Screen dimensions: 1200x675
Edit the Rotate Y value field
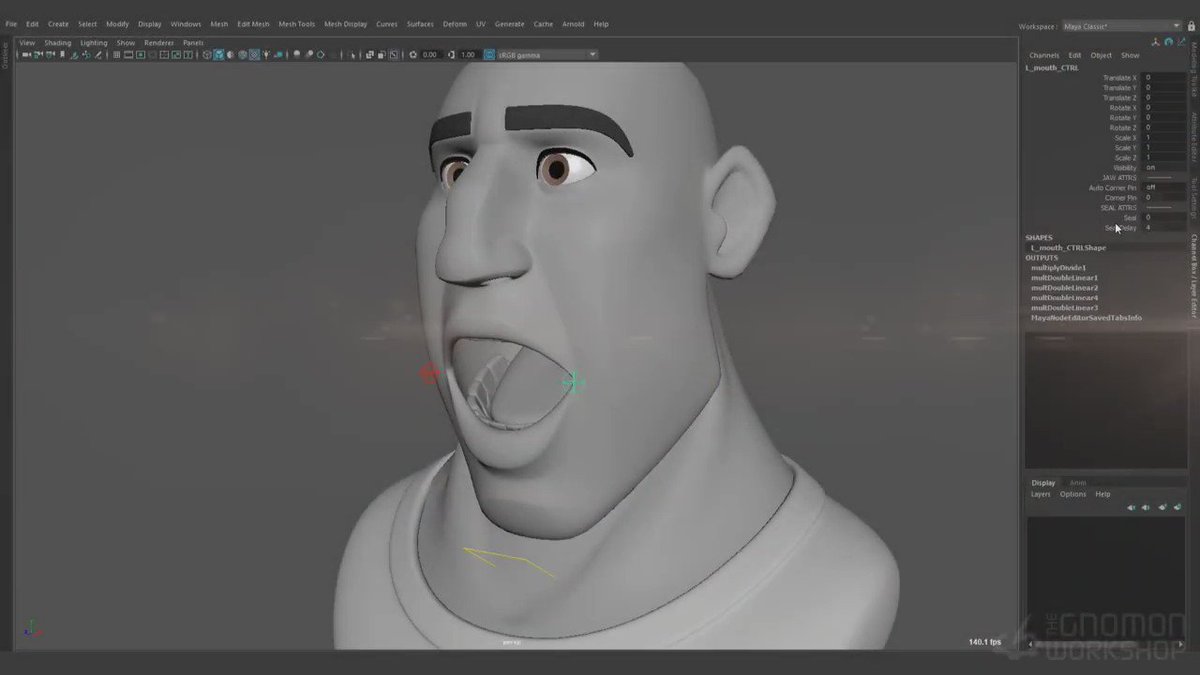click(x=1165, y=118)
